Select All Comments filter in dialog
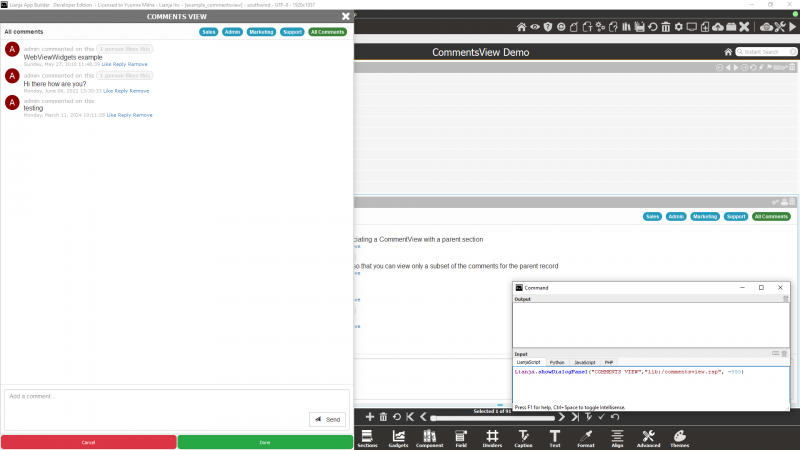800x450 pixels. [x=327, y=32]
